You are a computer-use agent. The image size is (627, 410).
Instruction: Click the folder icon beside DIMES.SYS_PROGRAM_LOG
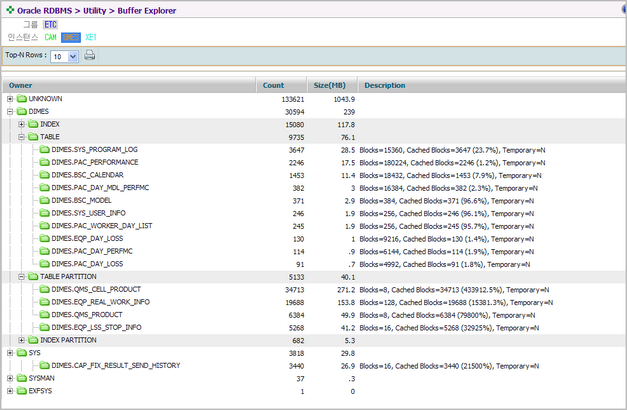click(44, 150)
